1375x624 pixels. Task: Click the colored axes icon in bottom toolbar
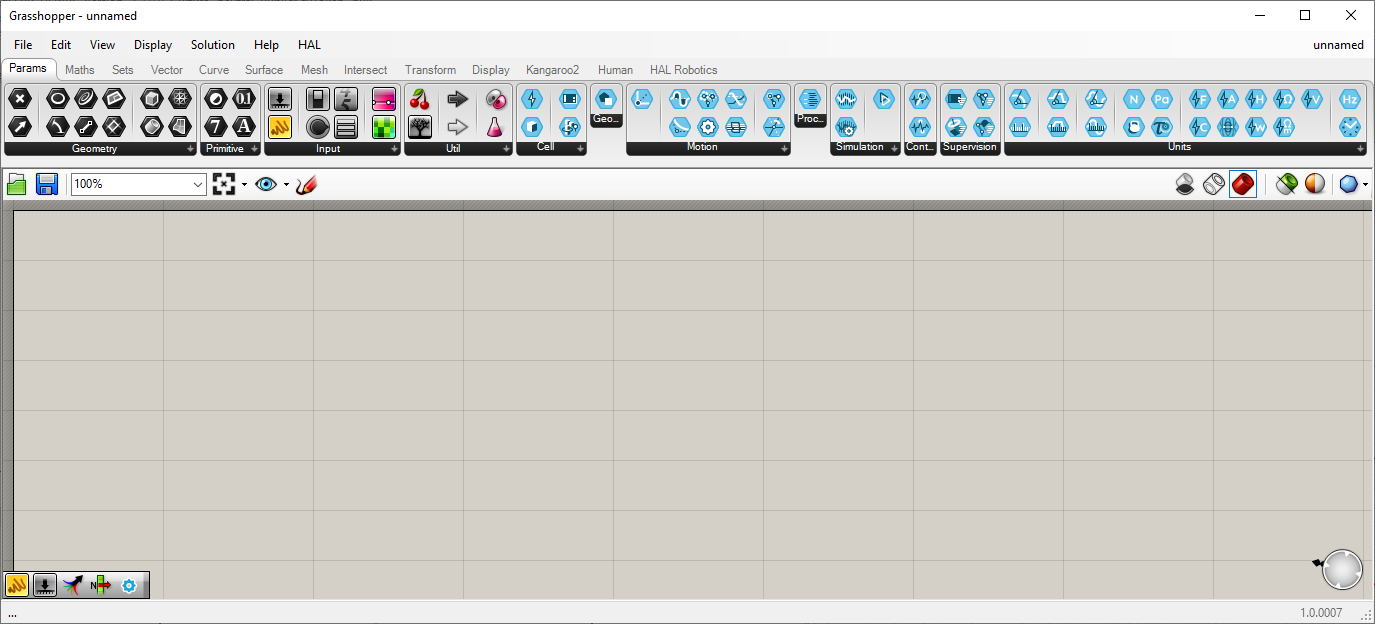click(x=72, y=586)
